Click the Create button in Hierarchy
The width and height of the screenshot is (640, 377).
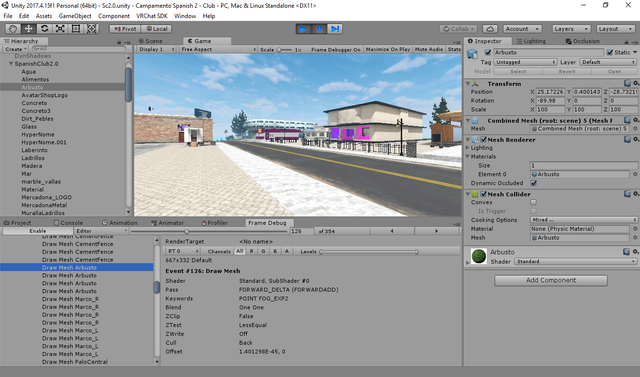16,49
